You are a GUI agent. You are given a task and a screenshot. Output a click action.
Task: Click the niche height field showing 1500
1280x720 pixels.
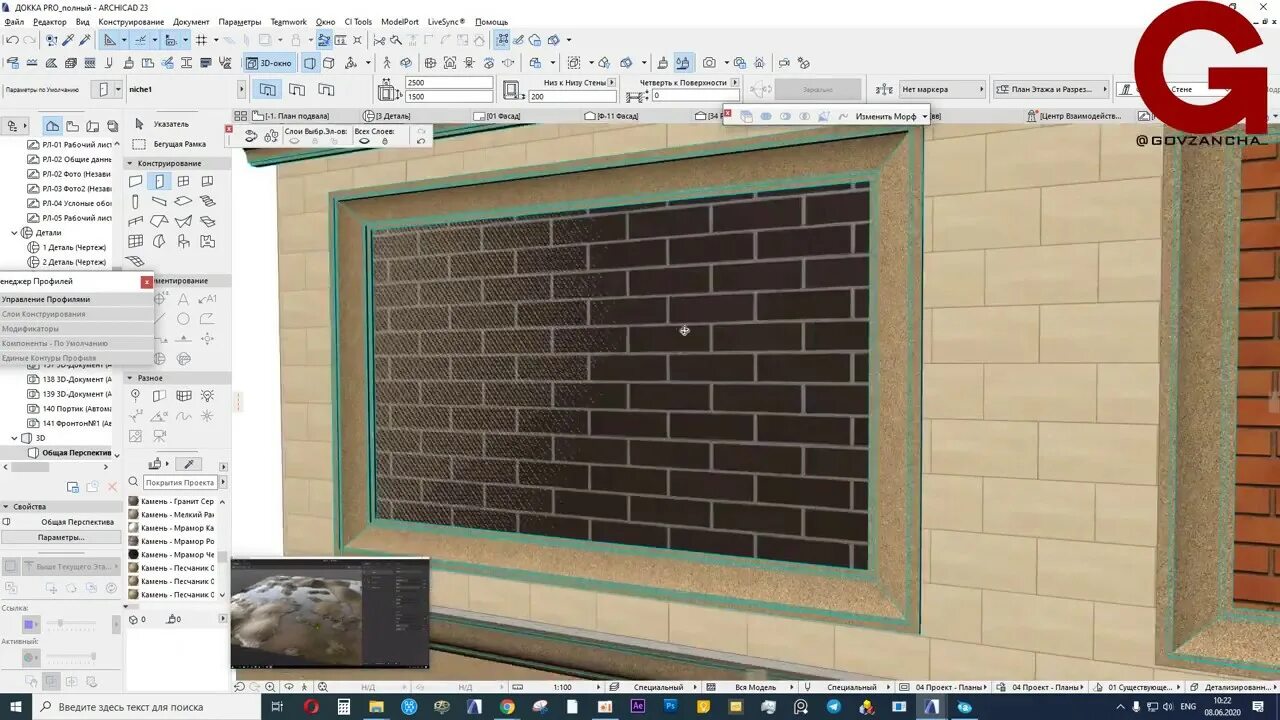point(449,96)
